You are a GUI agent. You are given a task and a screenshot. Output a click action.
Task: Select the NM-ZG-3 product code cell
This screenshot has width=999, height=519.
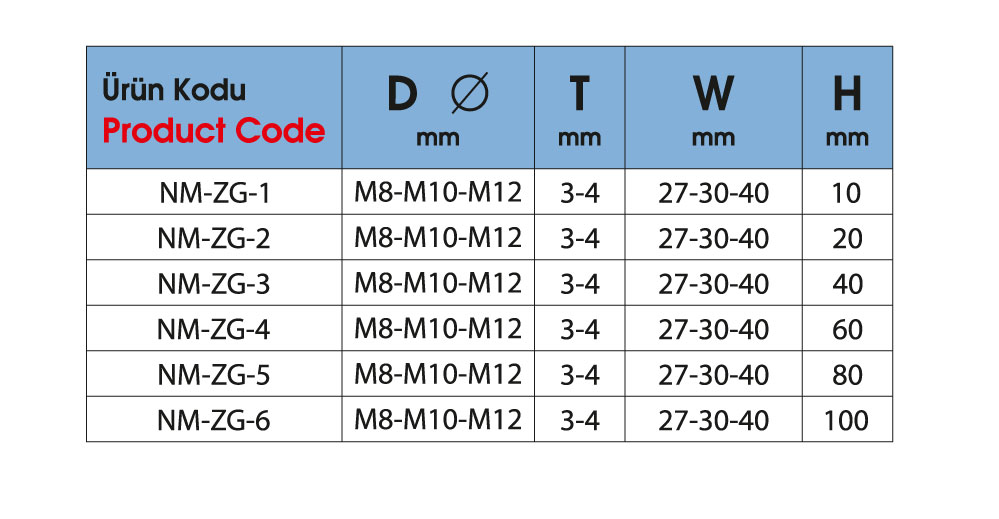tap(214, 284)
